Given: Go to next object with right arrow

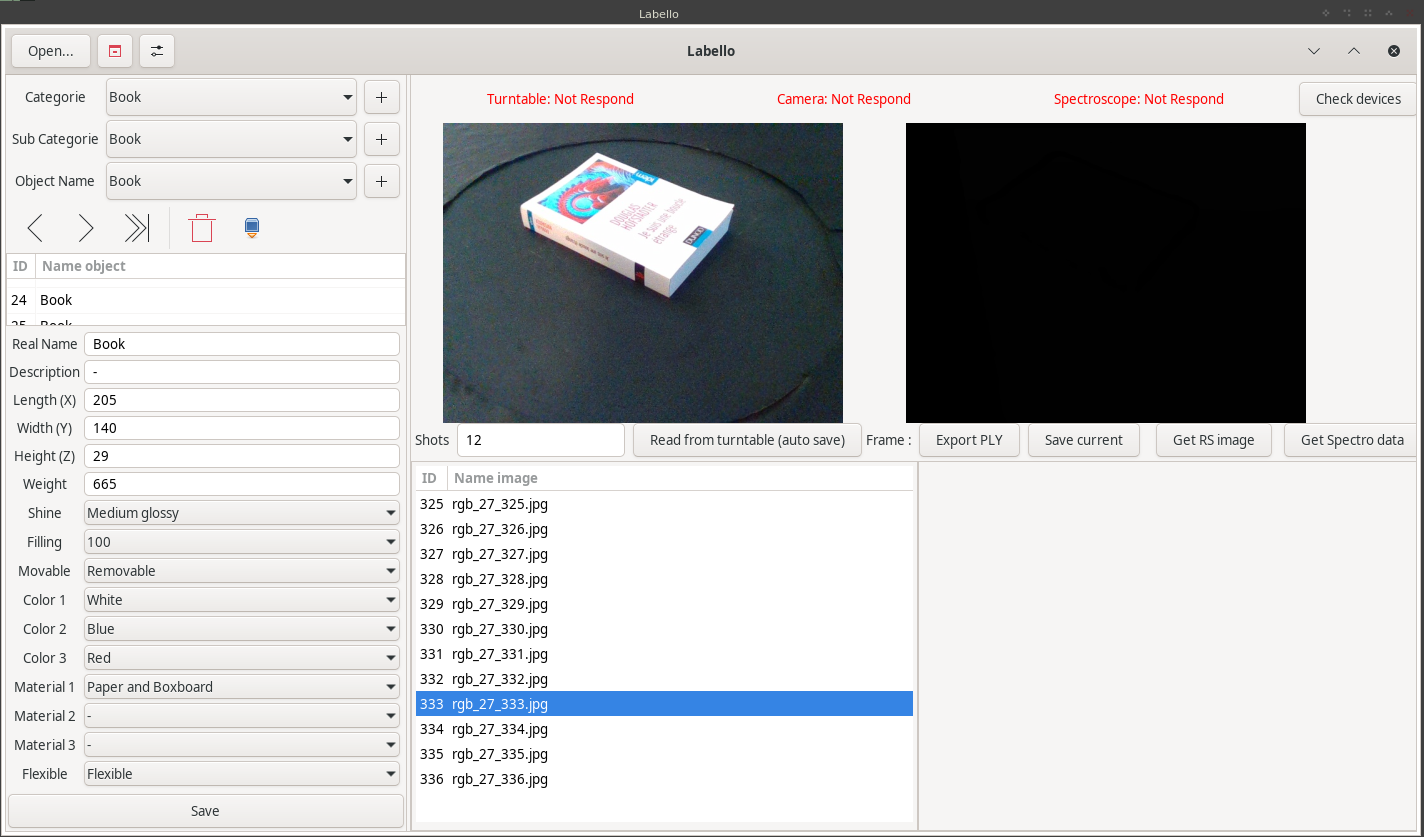Looking at the screenshot, I should [x=86, y=229].
